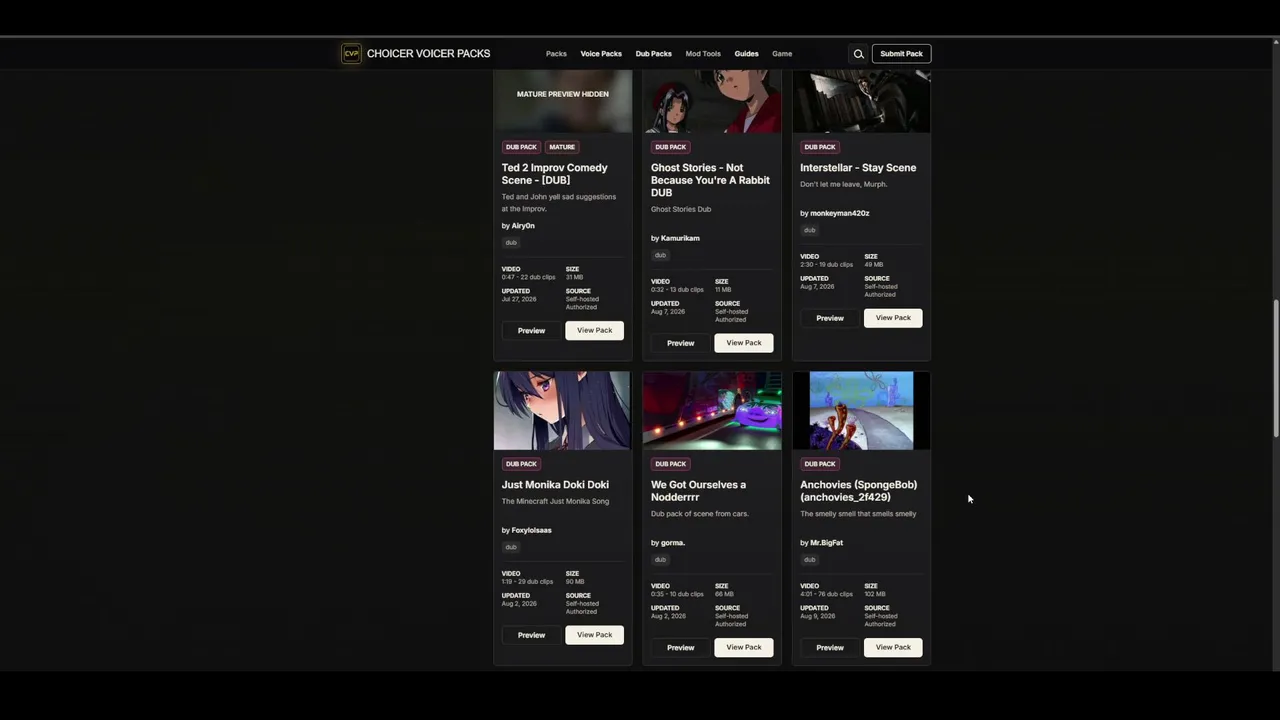Preview the Anchovies (SpongeBob) pack
Screen dimensions: 1280x720
[x=829, y=648]
